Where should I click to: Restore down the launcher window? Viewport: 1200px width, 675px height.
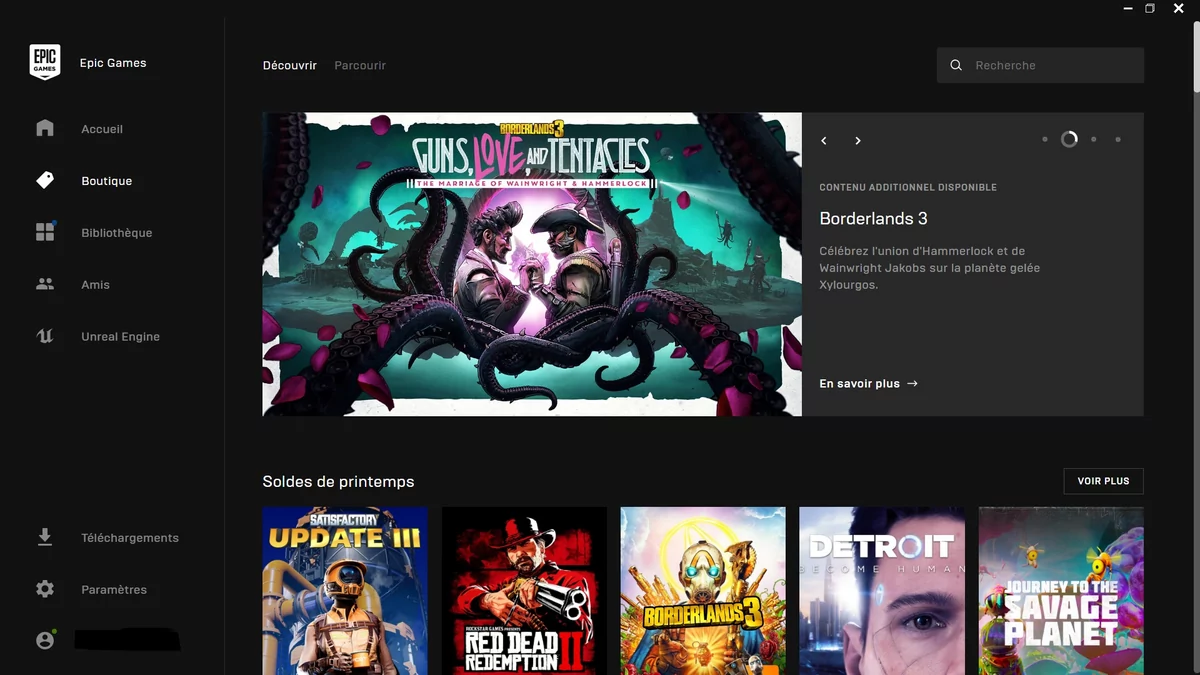[1150, 8]
